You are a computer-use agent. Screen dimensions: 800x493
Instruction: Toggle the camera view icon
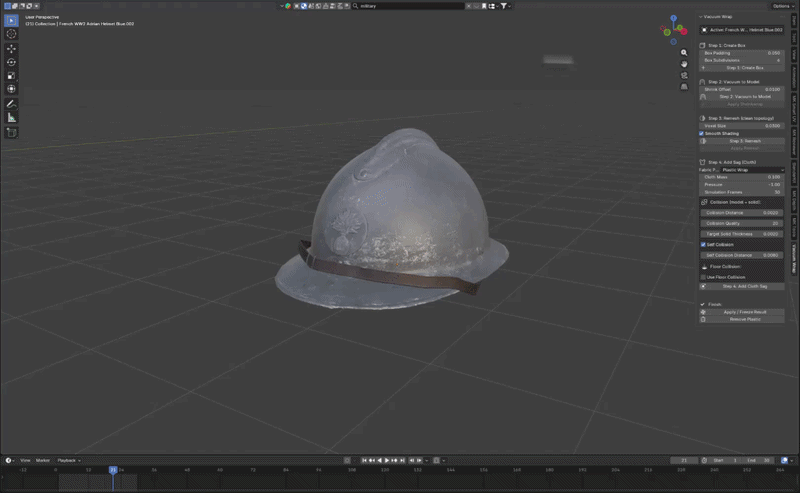[x=684, y=76]
